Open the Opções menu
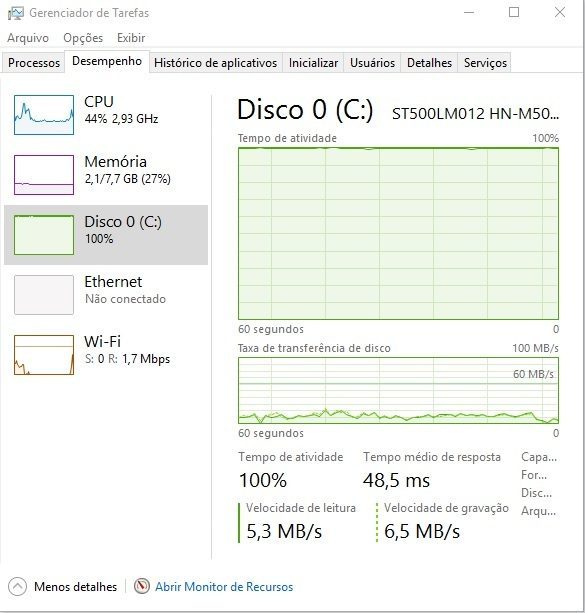585x613 pixels. tap(83, 38)
